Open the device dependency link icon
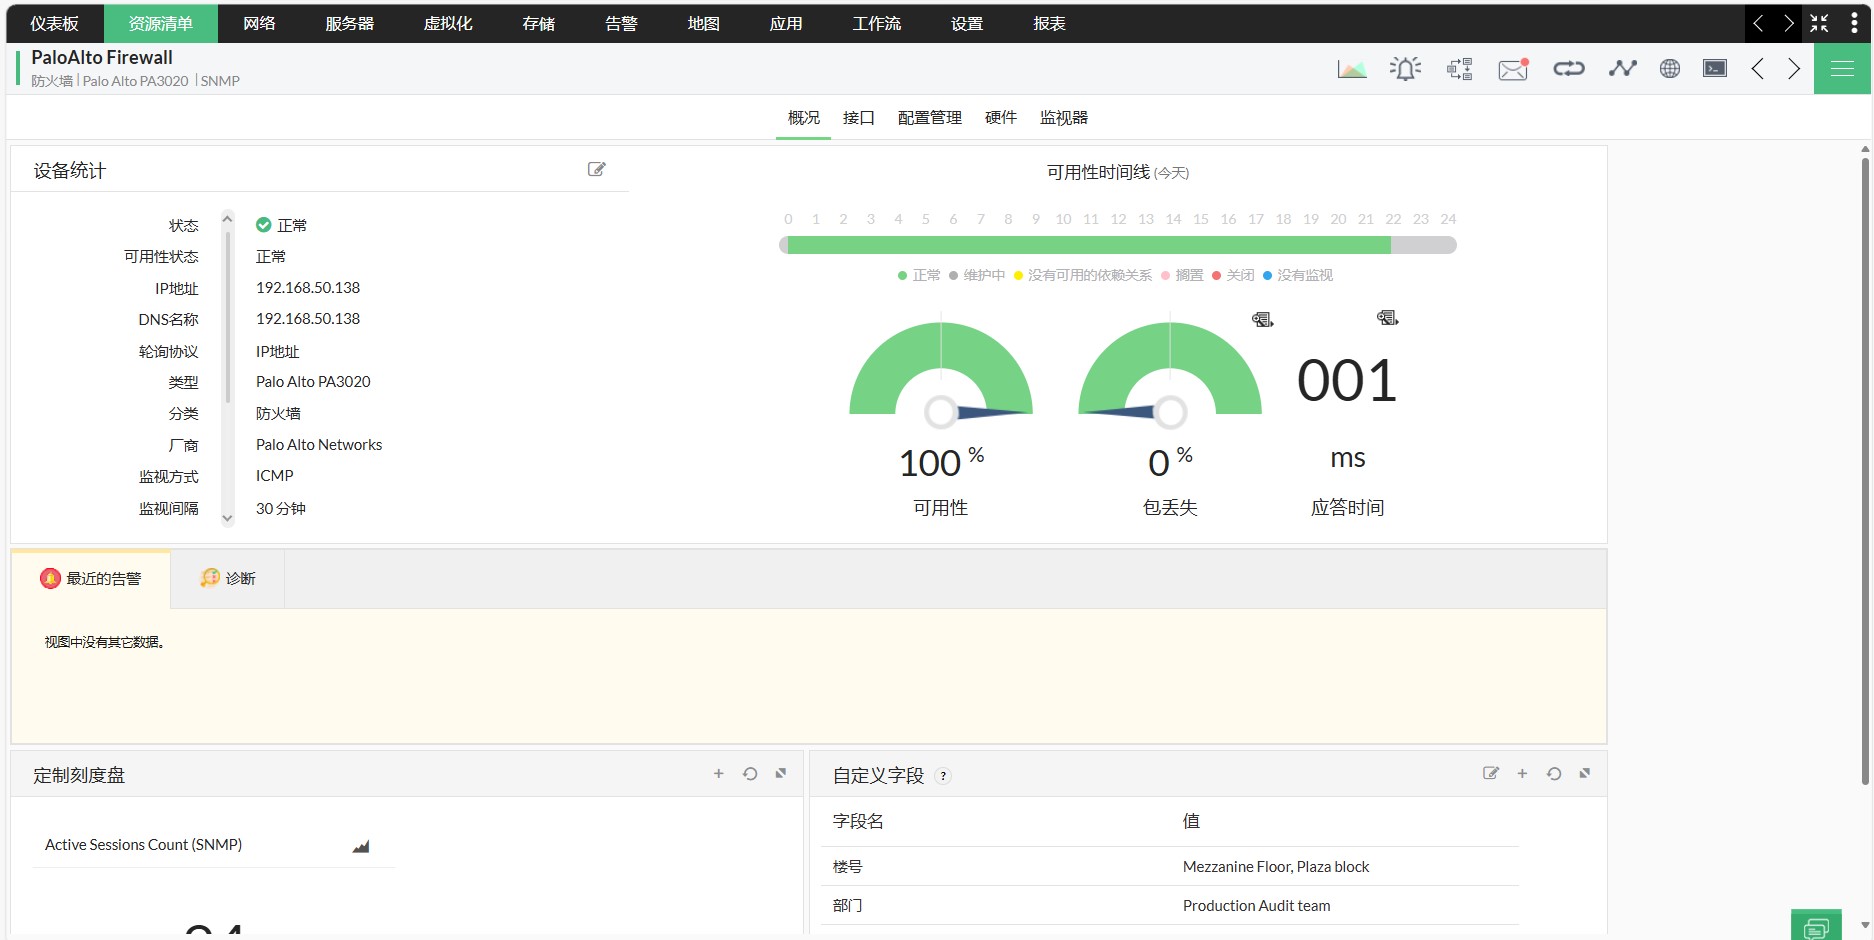Image resolution: width=1874 pixels, height=940 pixels. (1567, 68)
